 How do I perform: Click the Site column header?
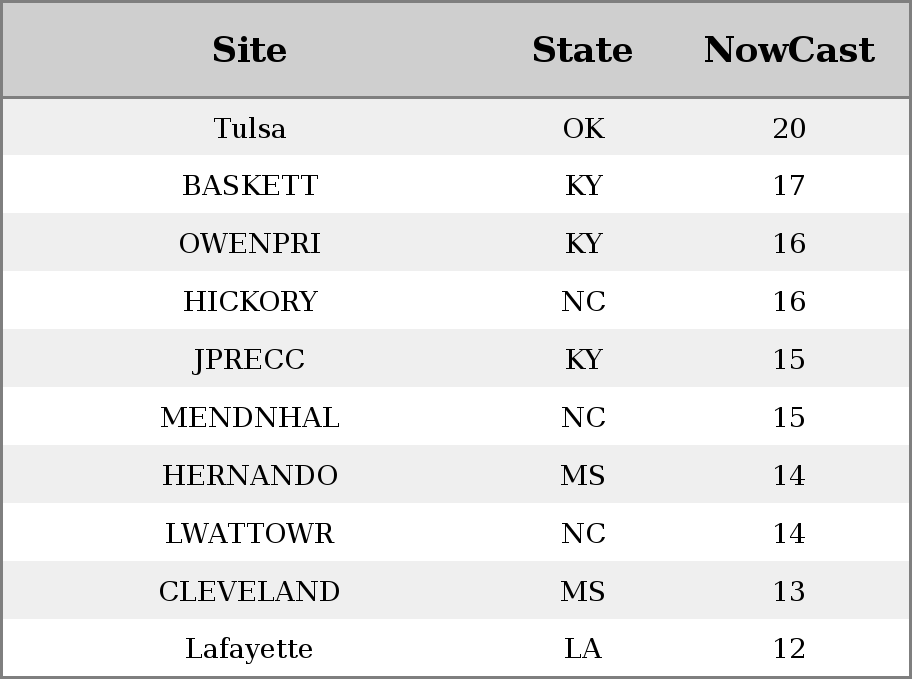point(250,49)
